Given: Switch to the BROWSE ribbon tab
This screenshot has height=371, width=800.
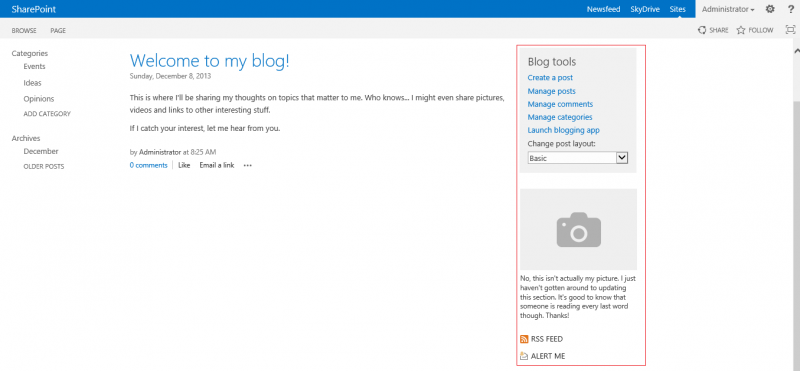Looking at the screenshot, I should (x=24, y=31).
